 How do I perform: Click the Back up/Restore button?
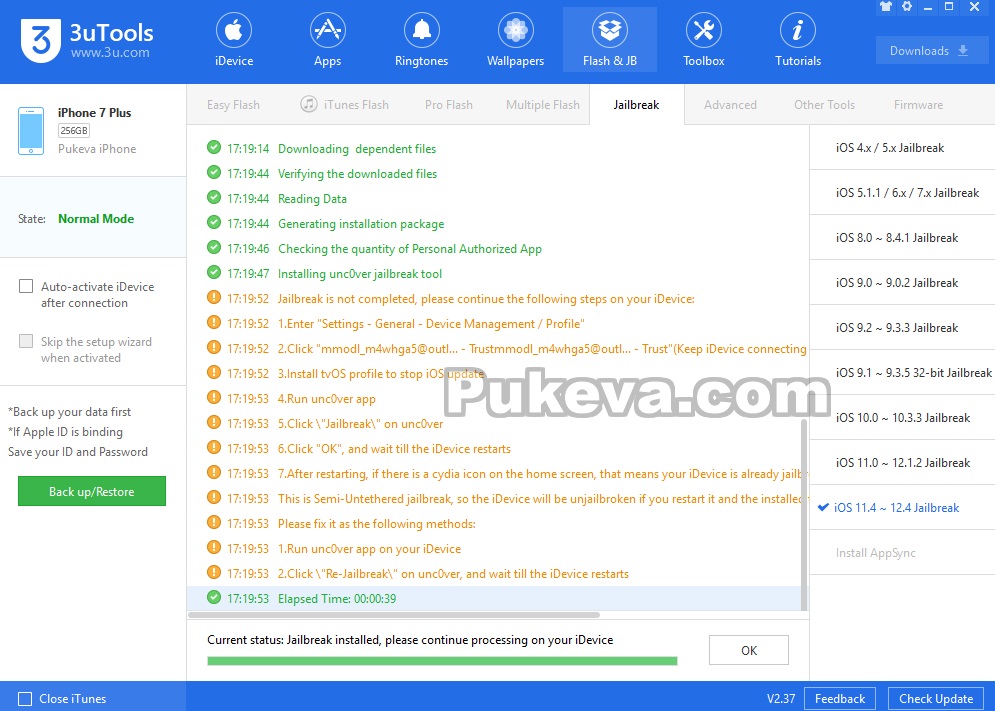coord(91,491)
